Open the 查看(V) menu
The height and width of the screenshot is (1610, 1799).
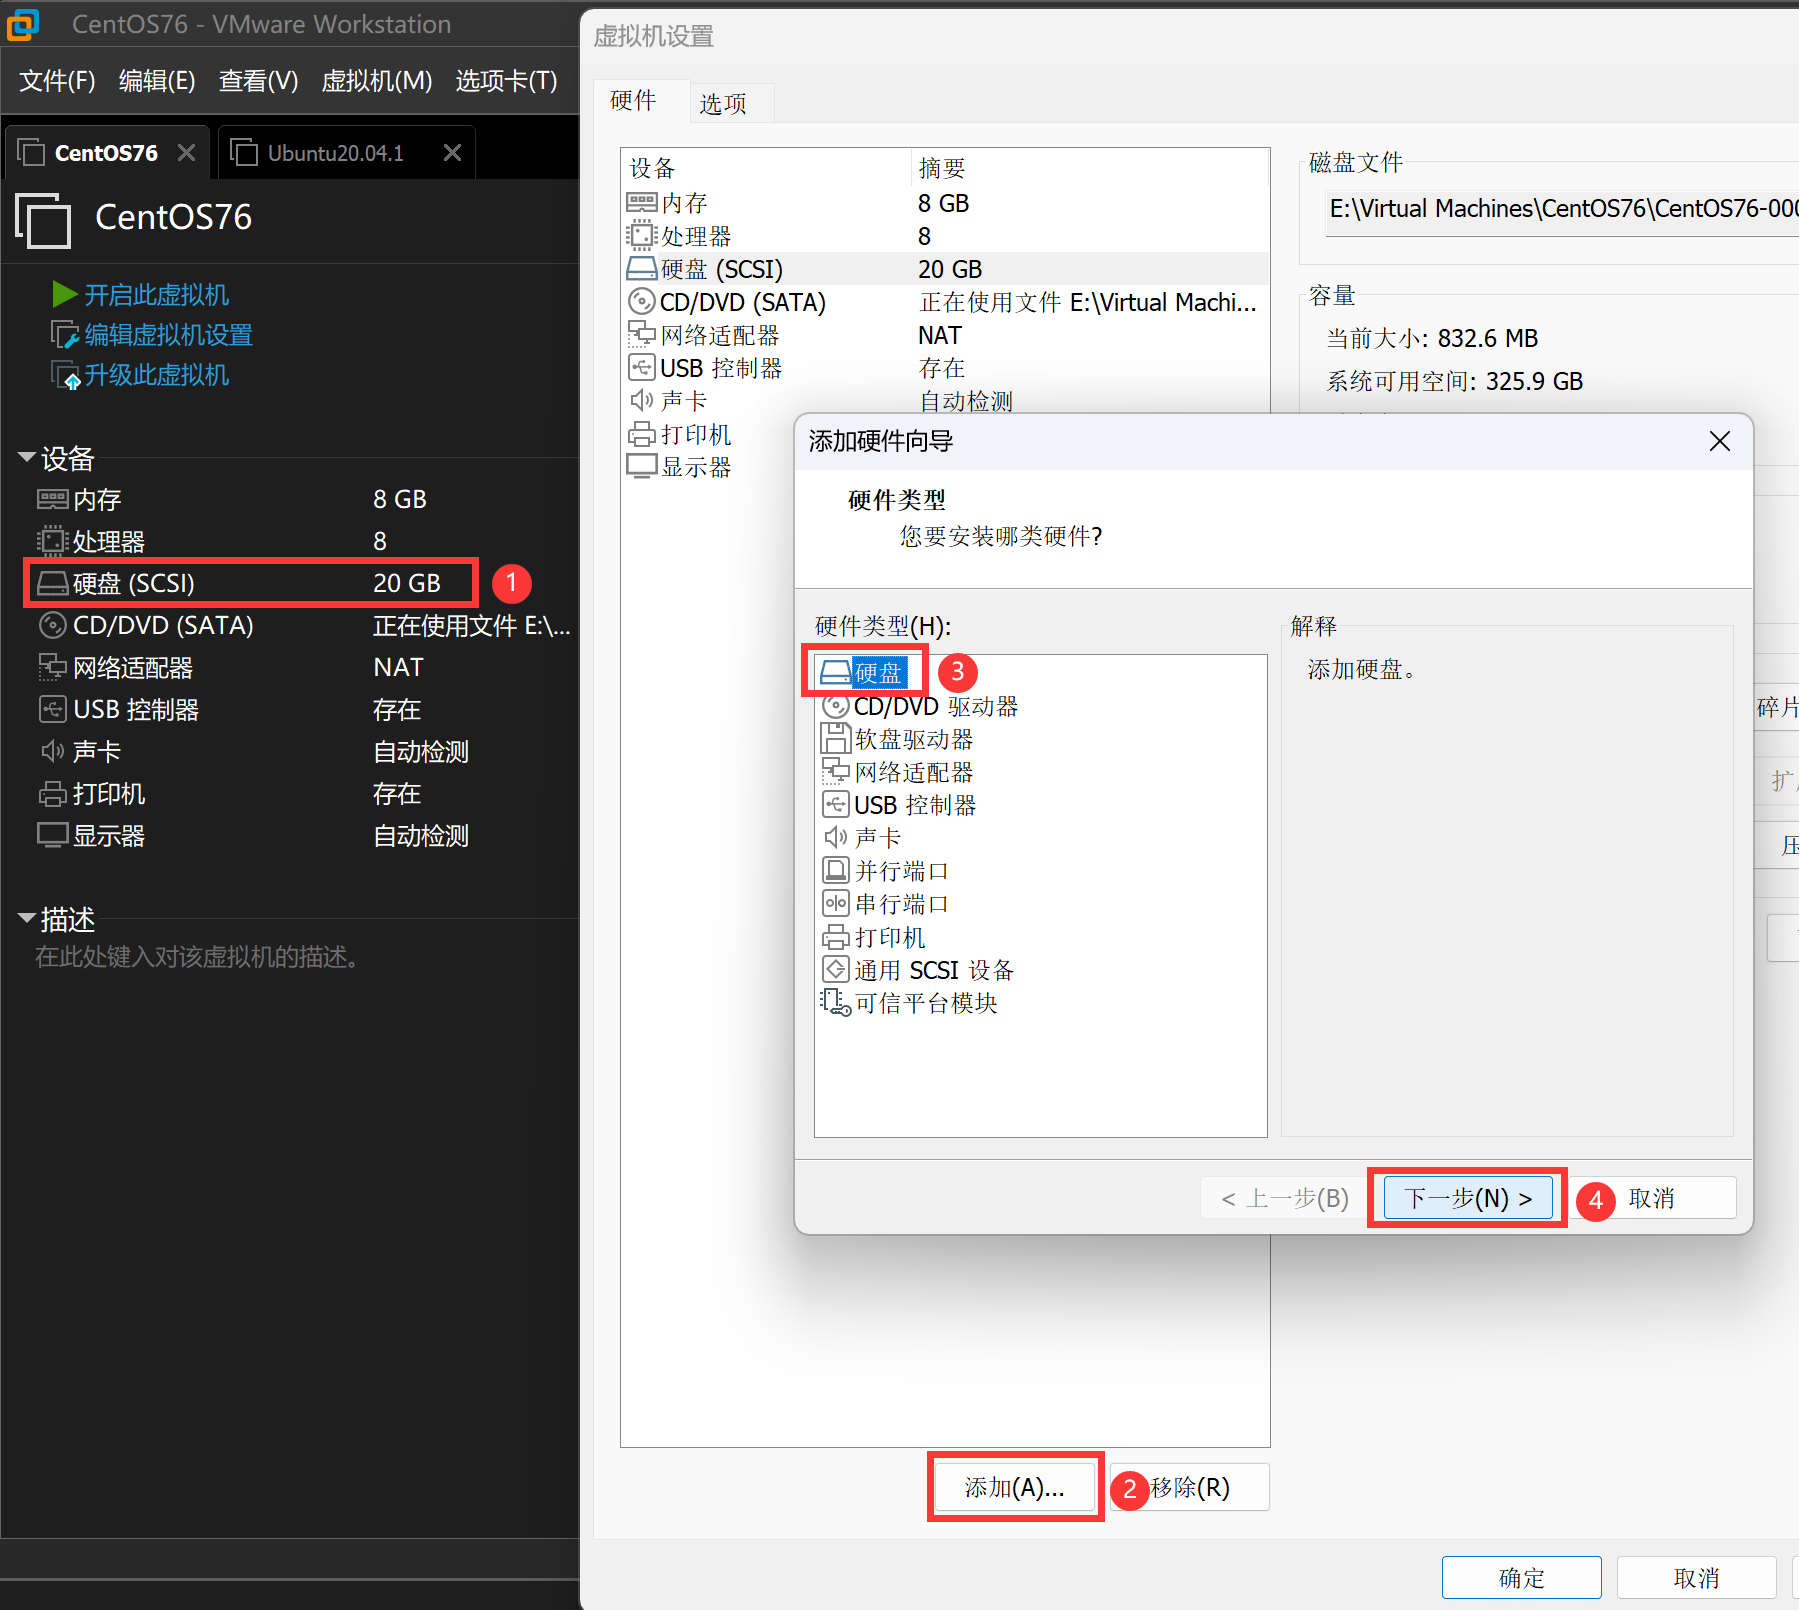point(258,81)
